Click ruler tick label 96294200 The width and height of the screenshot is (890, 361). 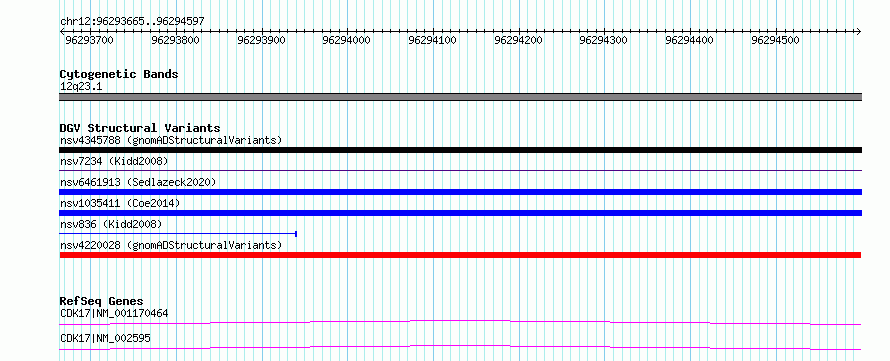click(x=518, y=40)
